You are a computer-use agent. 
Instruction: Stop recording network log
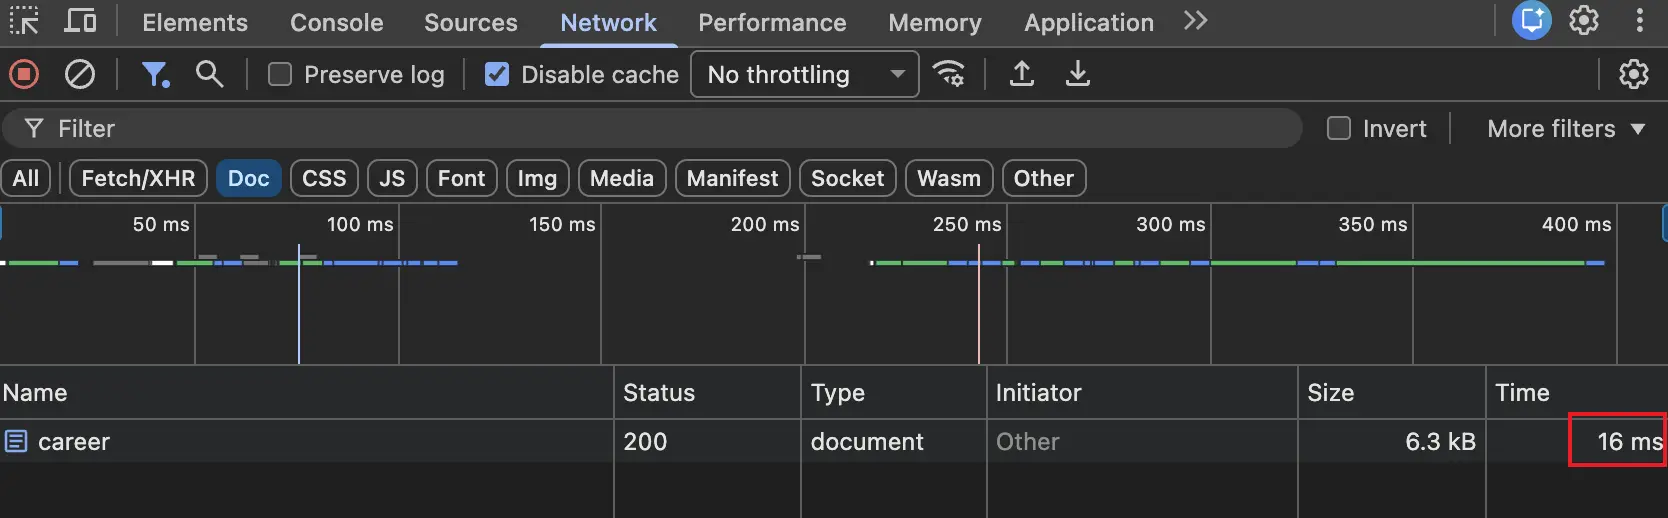(x=24, y=74)
